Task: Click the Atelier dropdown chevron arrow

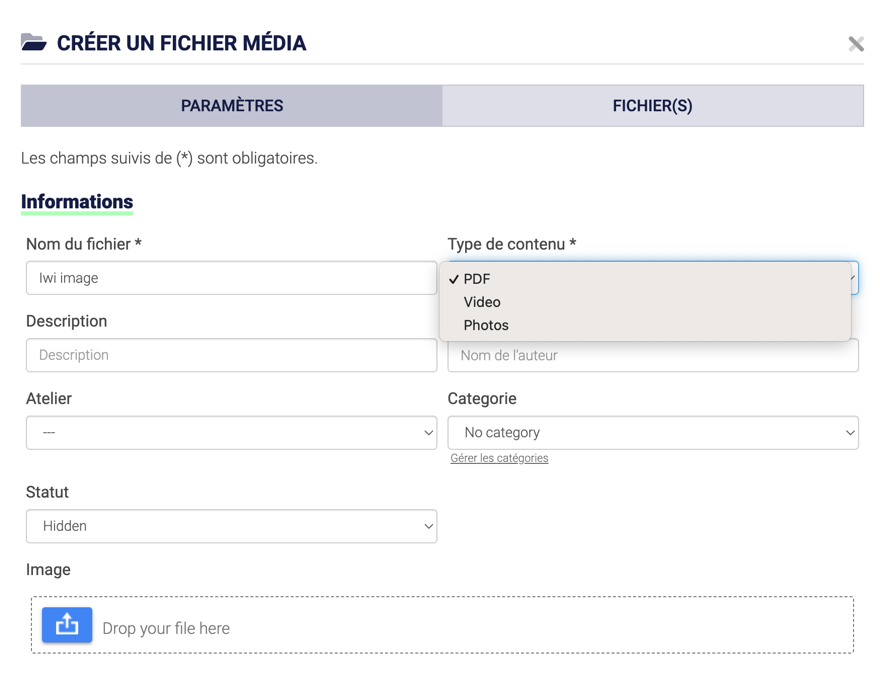Action: pyautogui.click(x=428, y=433)
